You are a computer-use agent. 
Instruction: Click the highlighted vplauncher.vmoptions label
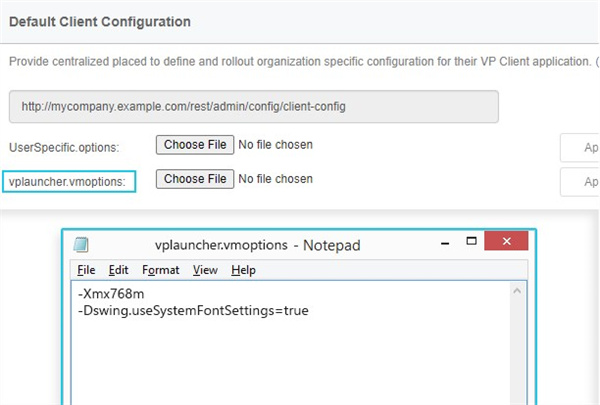pyautogui.click(x=69, y=181)
